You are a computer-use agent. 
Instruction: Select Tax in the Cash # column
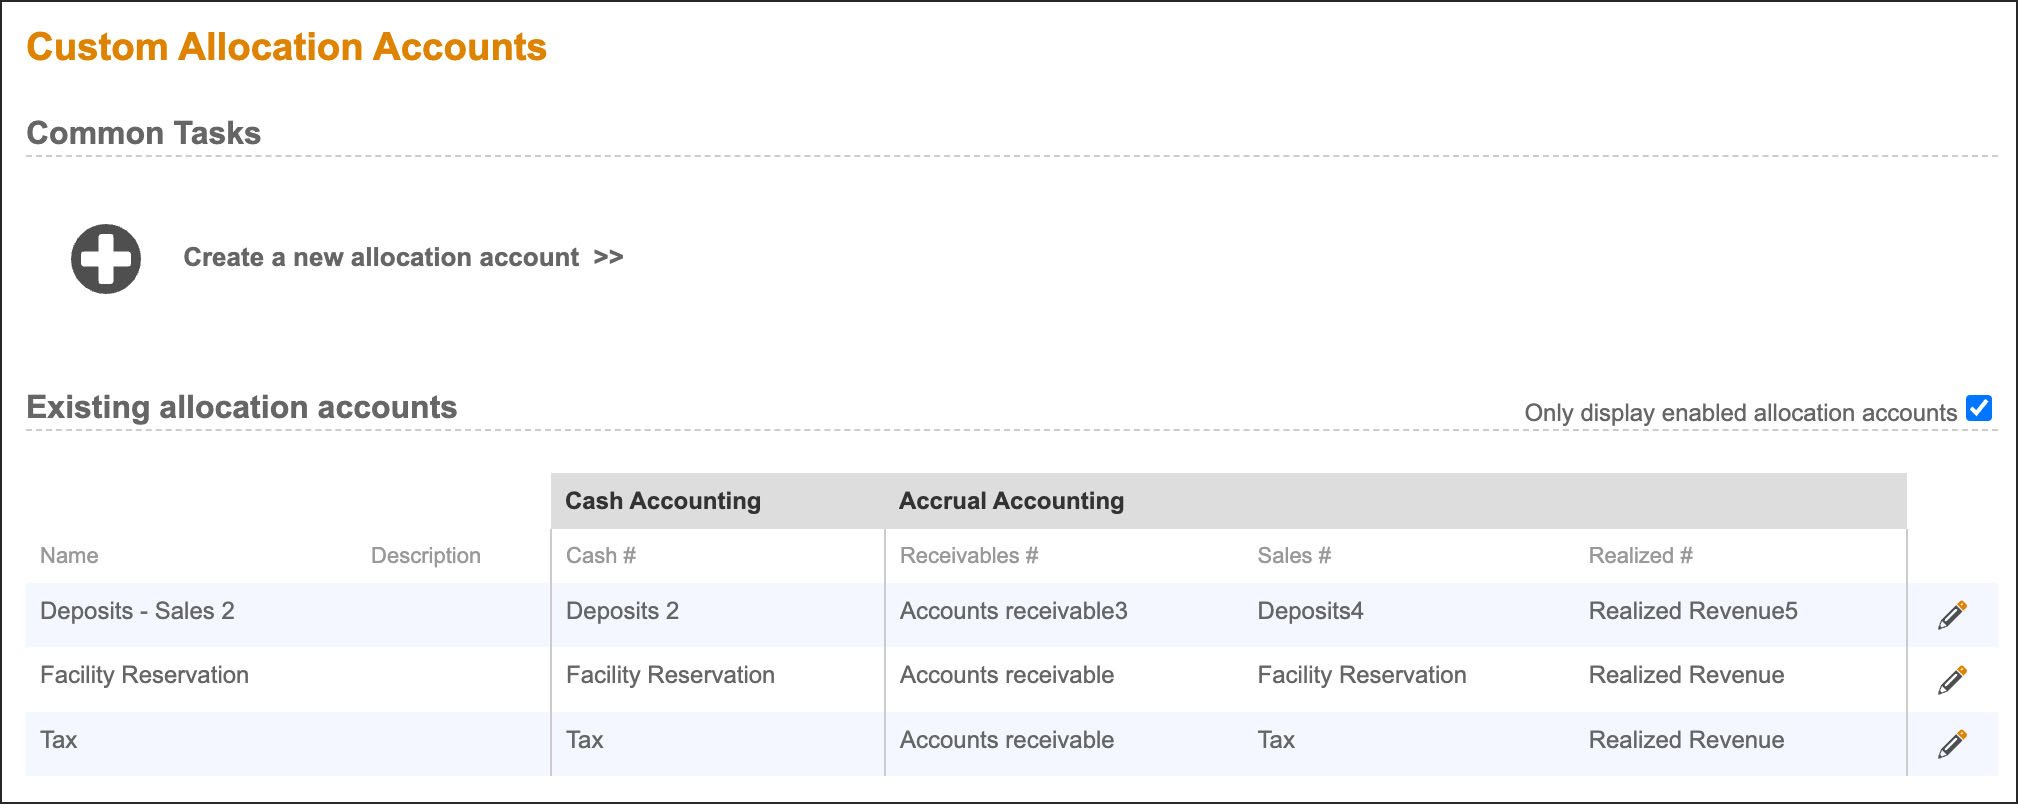coord(585,740)
